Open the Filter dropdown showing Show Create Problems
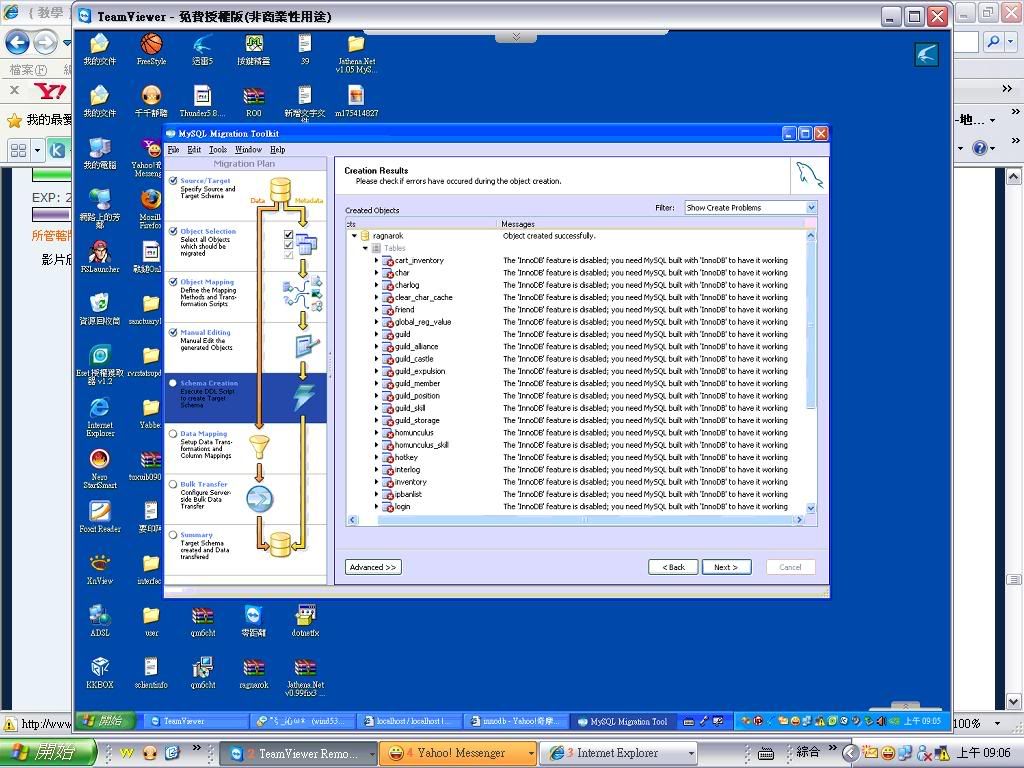This screenshot has height=768, width=1024. point(750,208)
